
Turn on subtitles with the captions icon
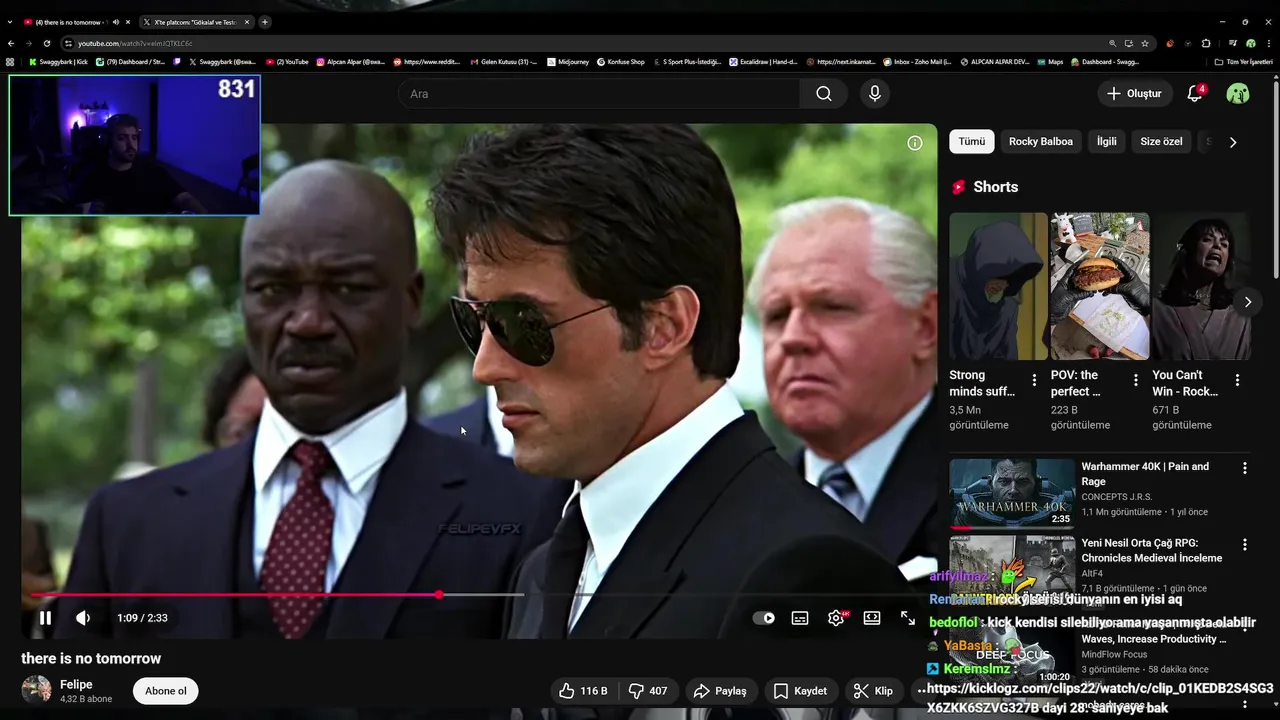click(x=800, y=618)
